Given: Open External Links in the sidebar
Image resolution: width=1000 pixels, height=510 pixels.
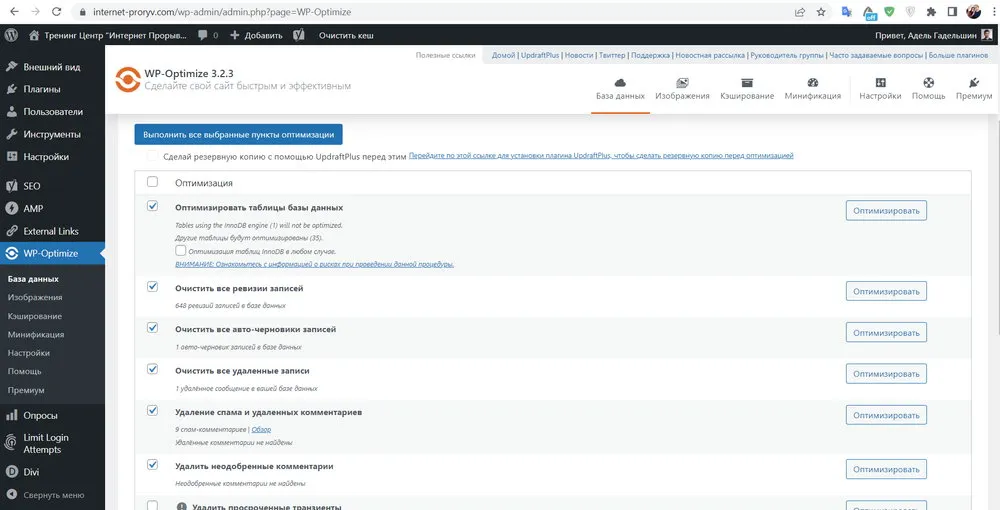Looking at the screenshot, I should [x=52, y=231].
